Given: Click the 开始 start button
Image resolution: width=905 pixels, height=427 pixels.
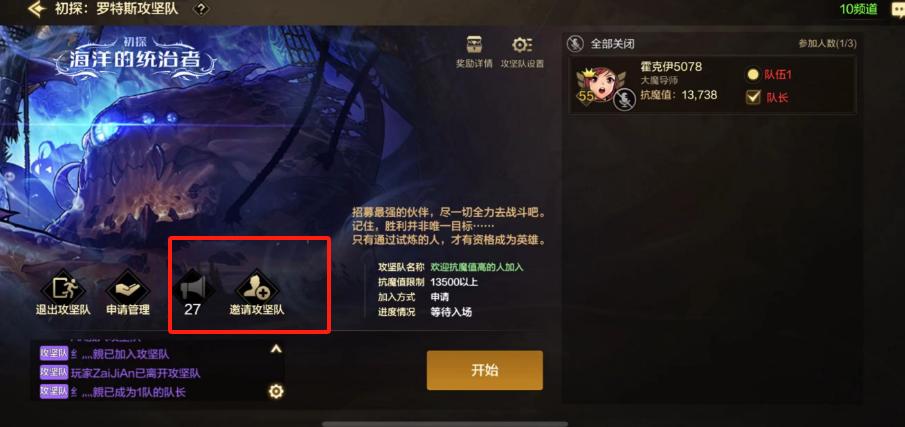Looking at the screenshot, I should 485,370.
